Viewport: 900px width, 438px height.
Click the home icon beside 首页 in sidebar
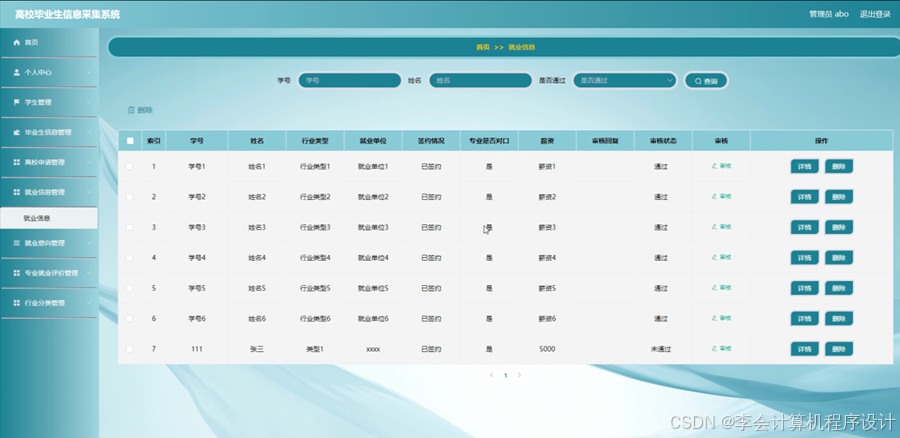(x=16, y=42)
